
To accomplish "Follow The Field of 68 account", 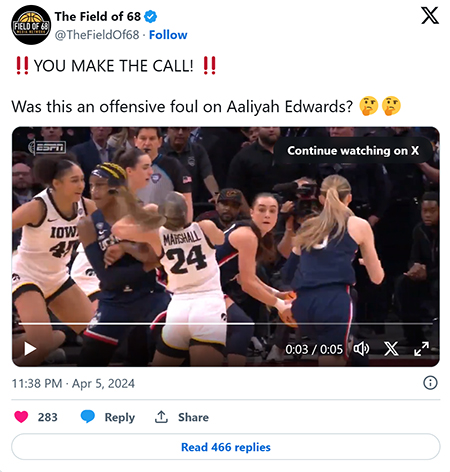I will (168, 35).
